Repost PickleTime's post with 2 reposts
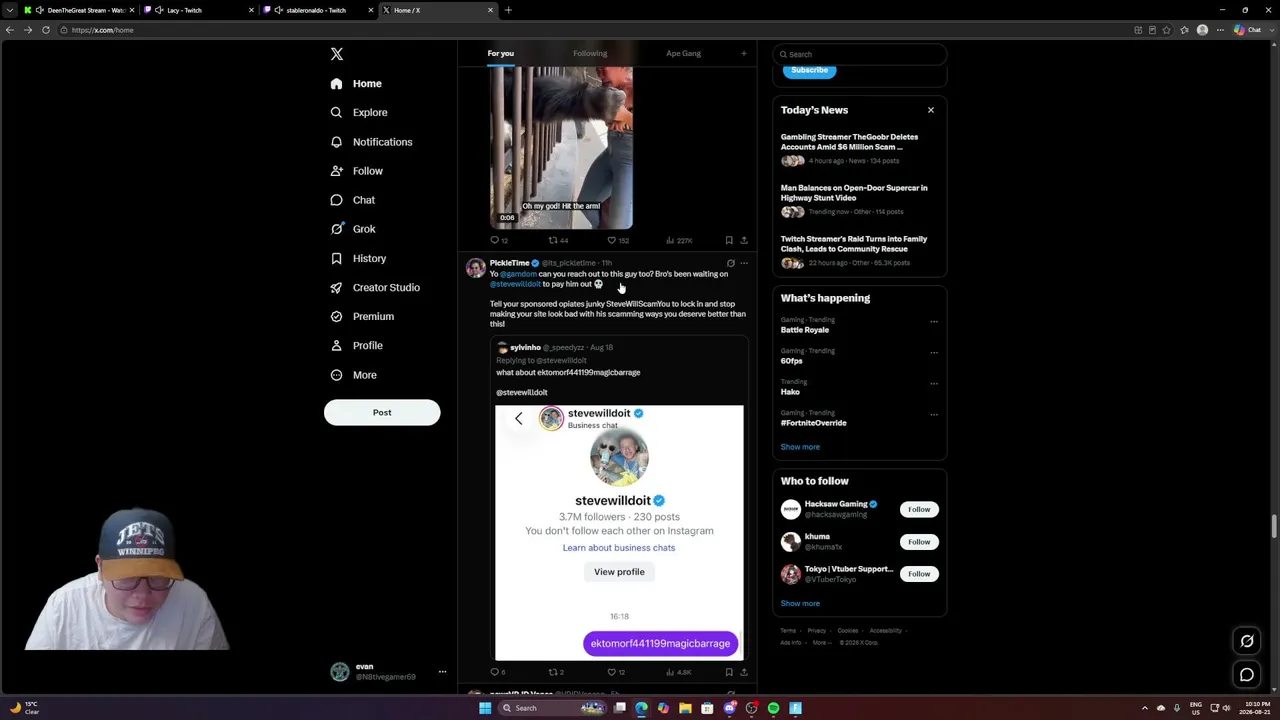Viewport: 1280px width, 720px height. pyautogui.click(x=557, y=672)
